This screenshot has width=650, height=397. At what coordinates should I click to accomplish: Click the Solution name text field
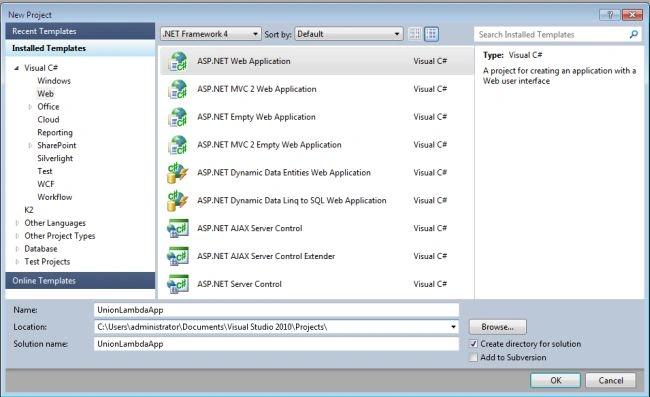tap(276, 344)
